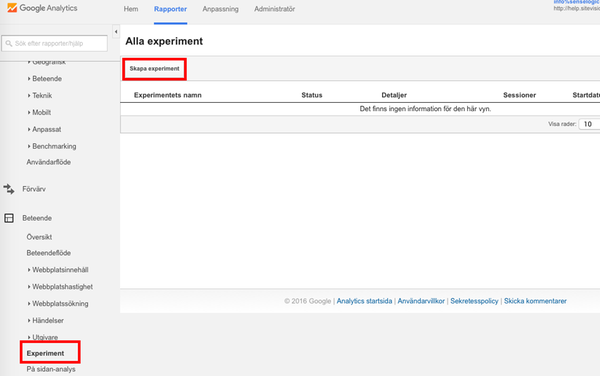Screen dimensions: 600x376
Task: Expand the Webbplatshastighet section
Action: [x=60, y=286]
